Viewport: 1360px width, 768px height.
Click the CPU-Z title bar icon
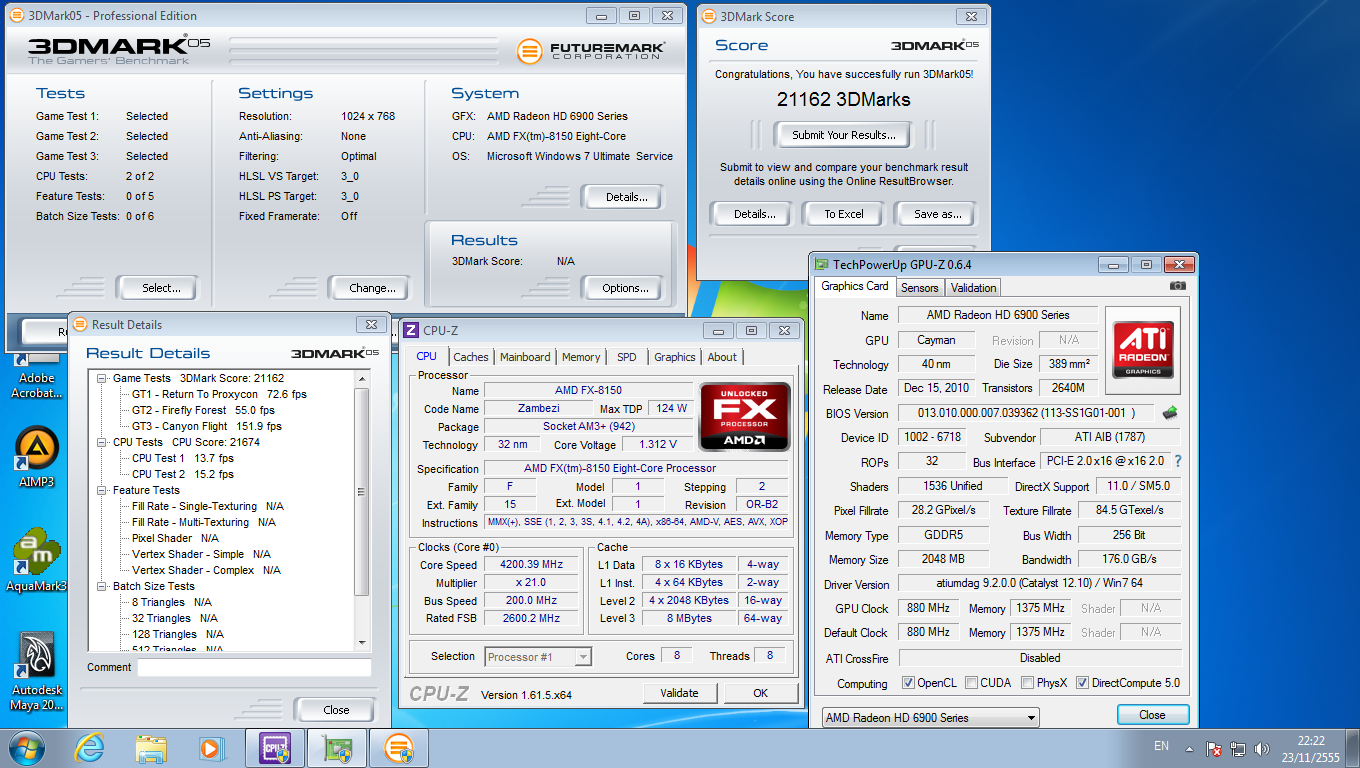click(x=411, y=330)
